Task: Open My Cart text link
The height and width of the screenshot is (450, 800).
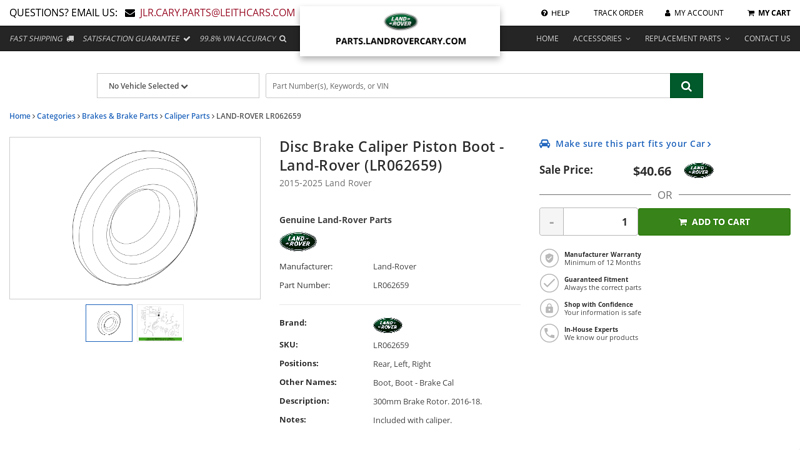Action: (774, 13)
